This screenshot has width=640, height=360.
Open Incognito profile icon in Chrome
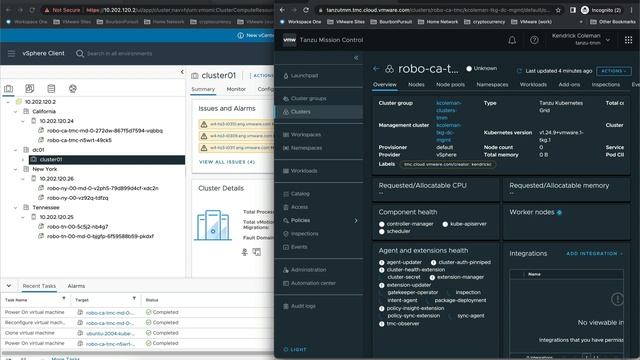(x=585, y=10)
